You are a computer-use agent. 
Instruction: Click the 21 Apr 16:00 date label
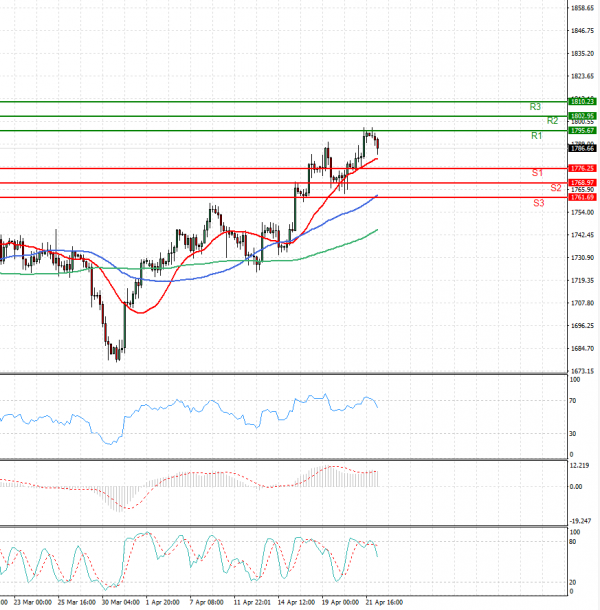(x=384, y=602)
